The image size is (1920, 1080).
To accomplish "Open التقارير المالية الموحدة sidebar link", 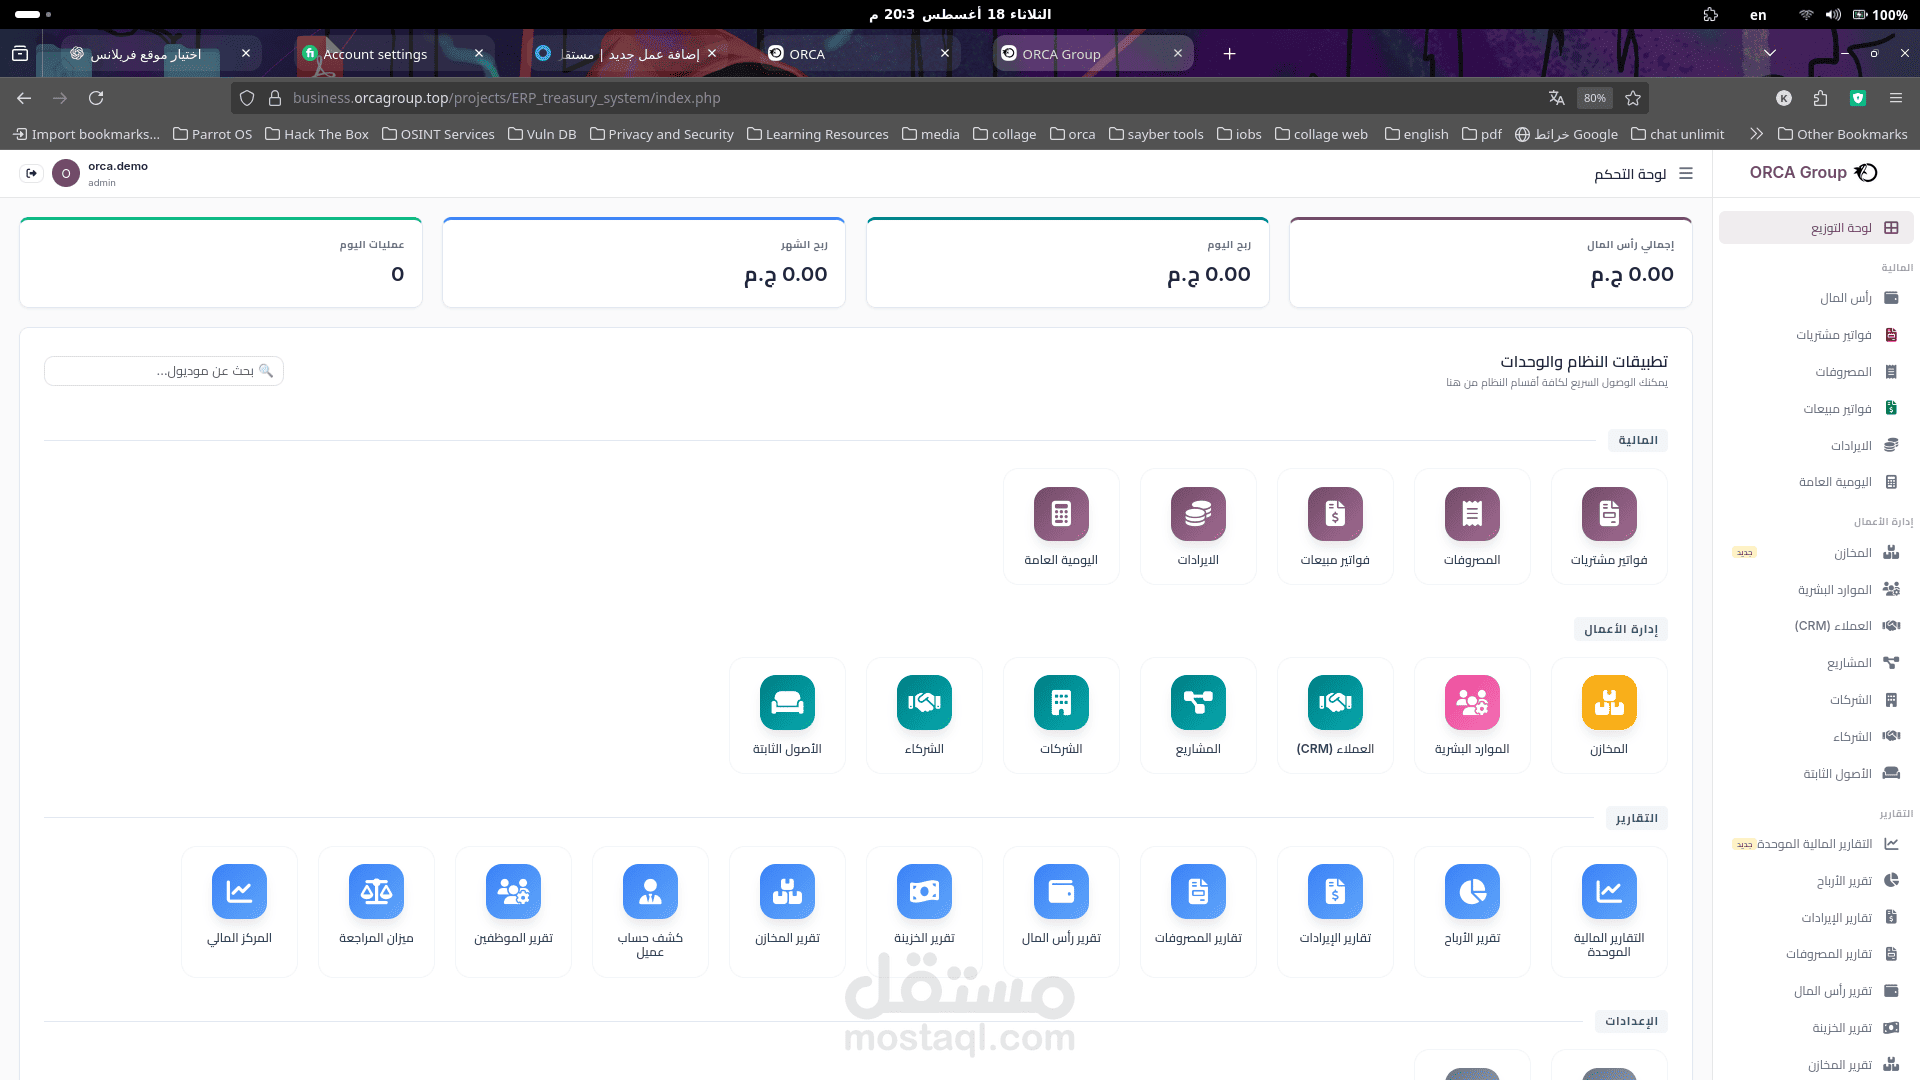I will 1816,844.
